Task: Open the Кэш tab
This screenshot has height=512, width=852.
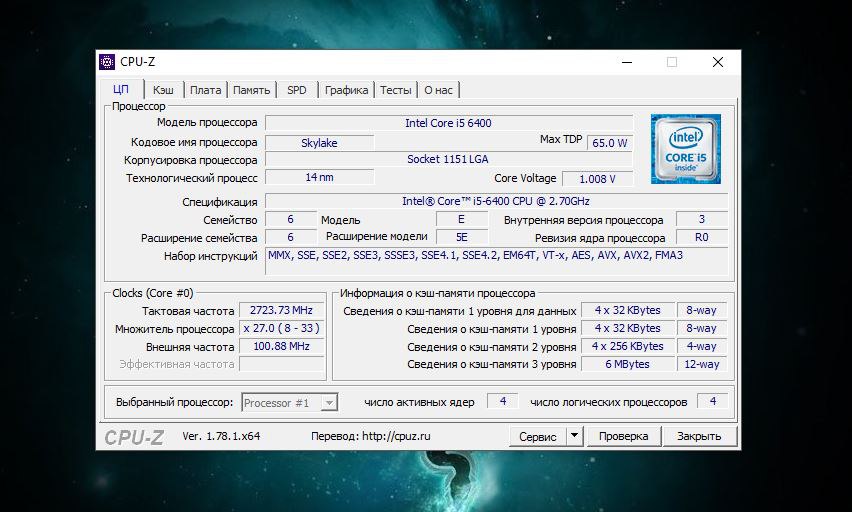Action: (x=163, y=90)
